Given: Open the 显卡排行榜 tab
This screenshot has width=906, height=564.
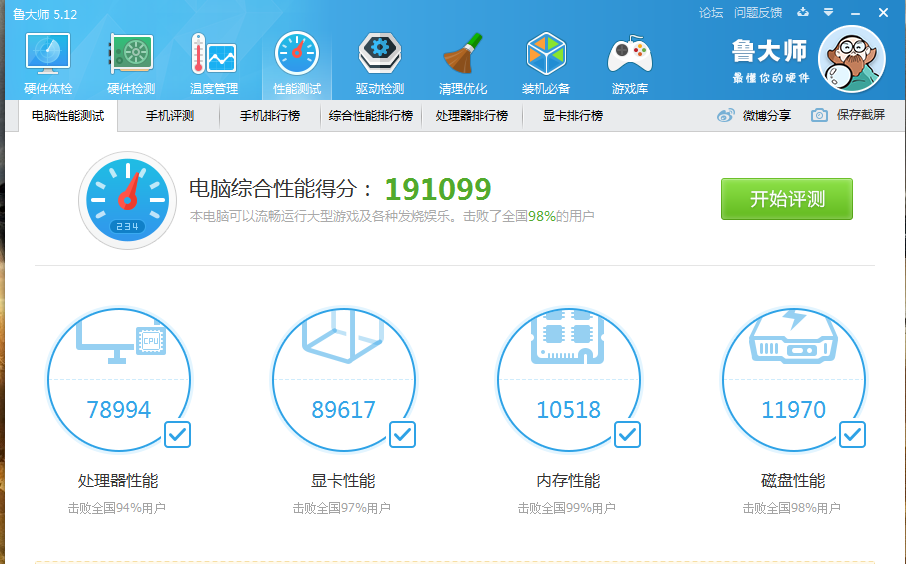Looking at the screenshot, I should click(572, 116).
